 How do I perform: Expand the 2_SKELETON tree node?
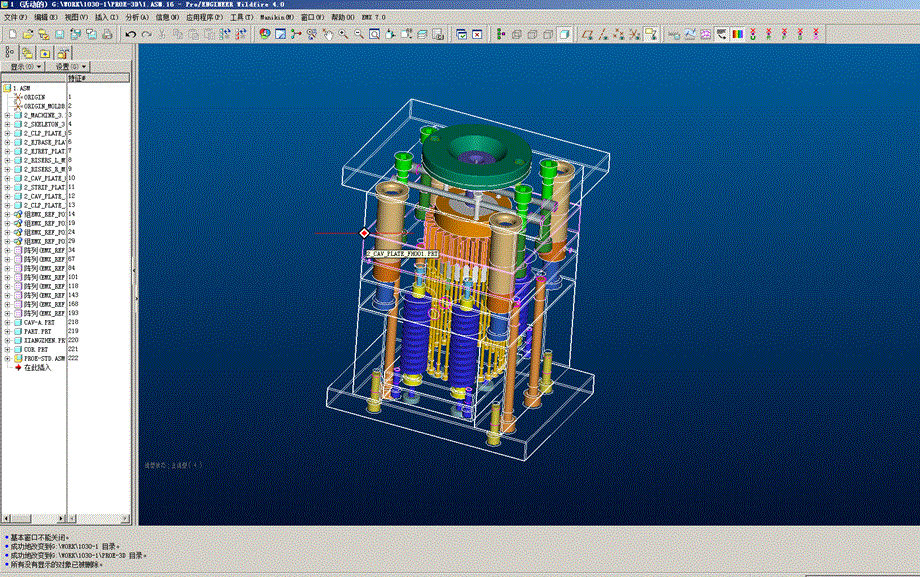pyautogui.click(x=7, y=124)
